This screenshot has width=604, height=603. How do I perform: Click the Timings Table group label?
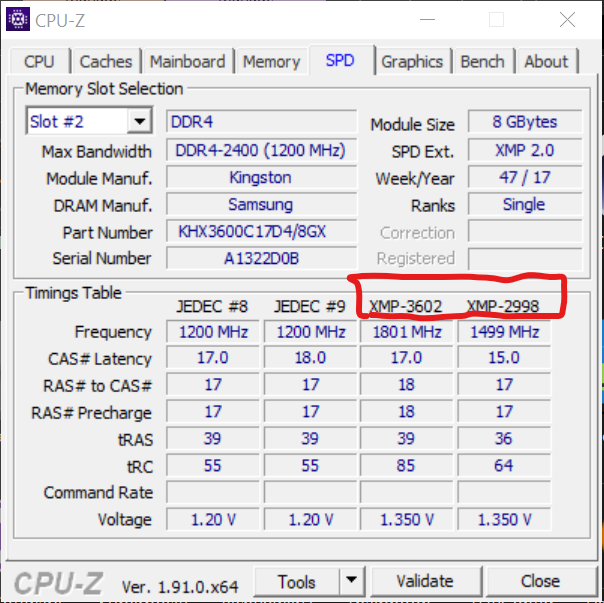(x=74, y=293)
